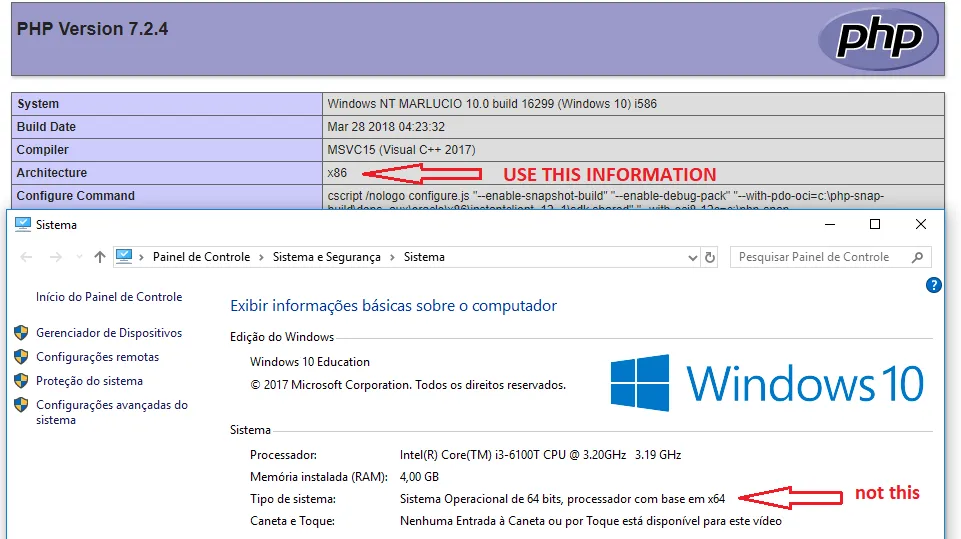
Task: Click the search magnifier icon
Action: point(917,257)
